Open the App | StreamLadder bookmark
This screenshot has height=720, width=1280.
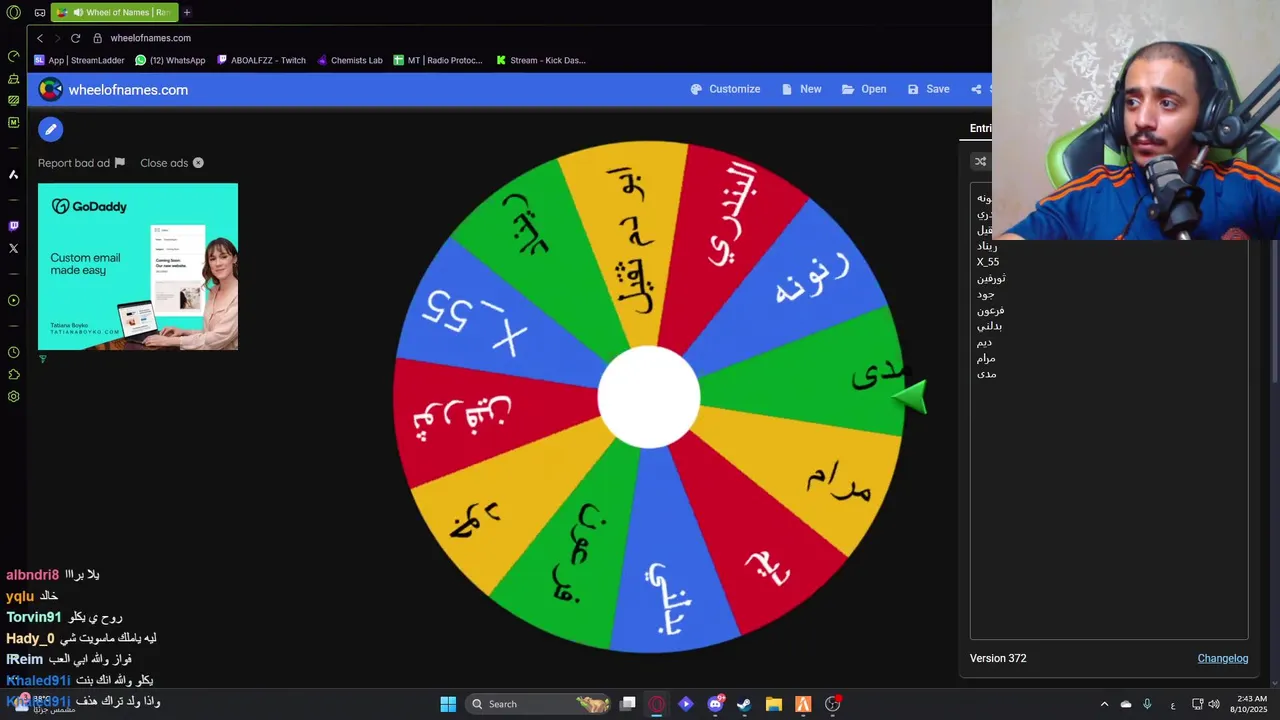click(80, 60)
